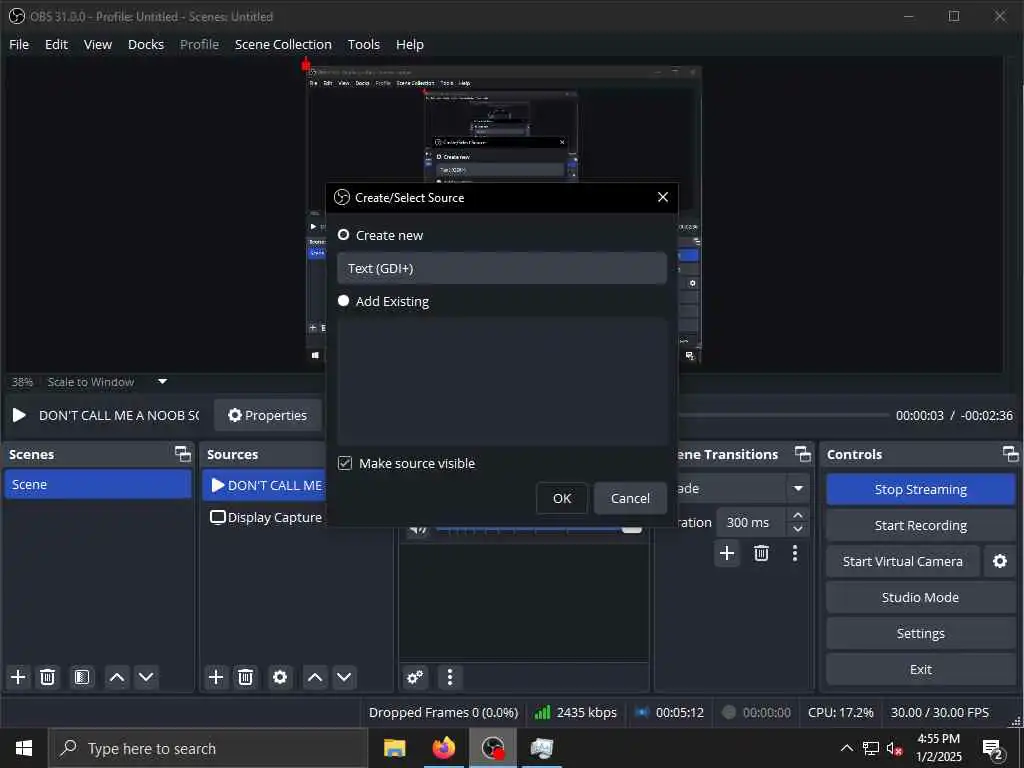The width and height of the screenshot is (1024, 768).
Task: Open the View menu
Action: (x=97, y=44)
